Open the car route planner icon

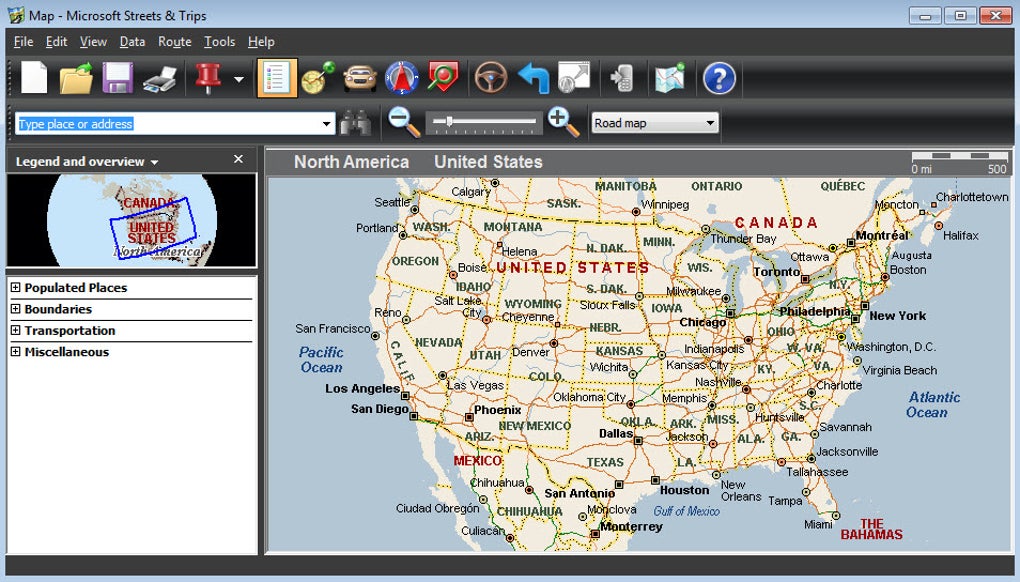click(360, 78)
